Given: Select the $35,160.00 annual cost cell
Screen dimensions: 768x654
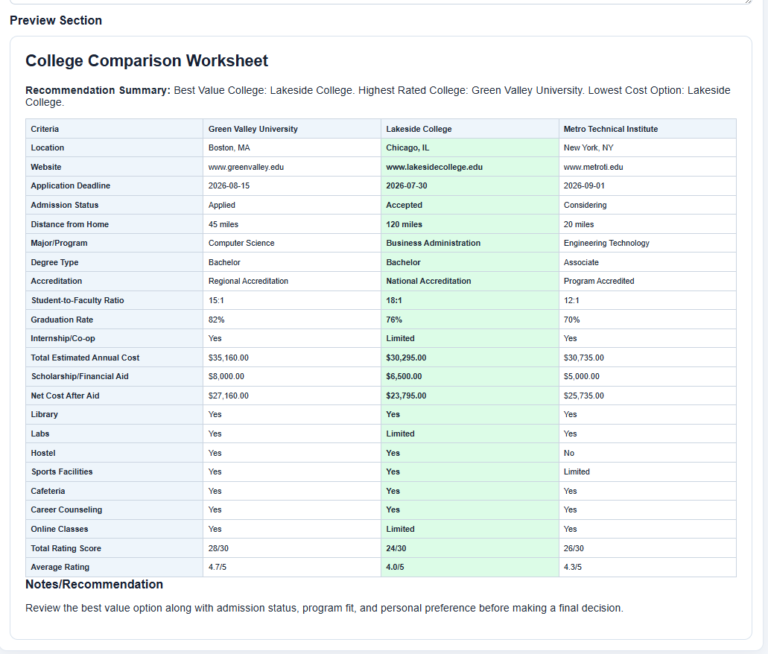Looking at the screenshot, I should [x=292, y=358].
